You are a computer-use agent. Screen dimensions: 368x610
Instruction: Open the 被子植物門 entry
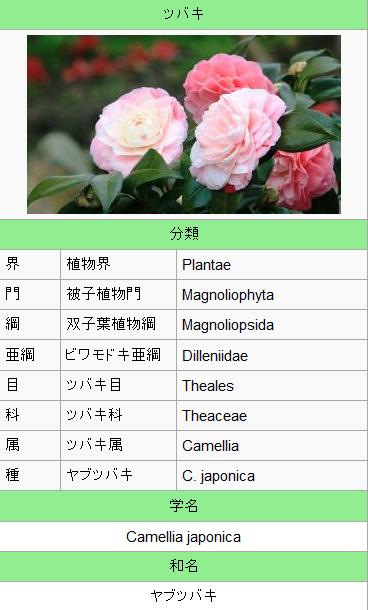[x=103, y=294]
